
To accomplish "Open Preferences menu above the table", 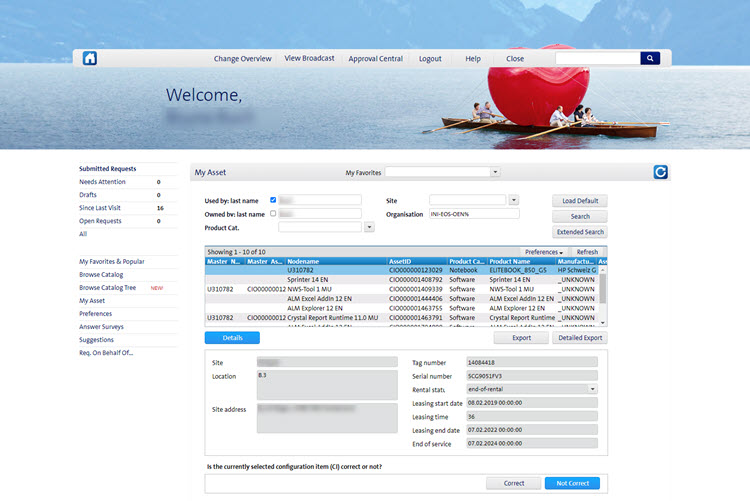I will click(543, 252).
